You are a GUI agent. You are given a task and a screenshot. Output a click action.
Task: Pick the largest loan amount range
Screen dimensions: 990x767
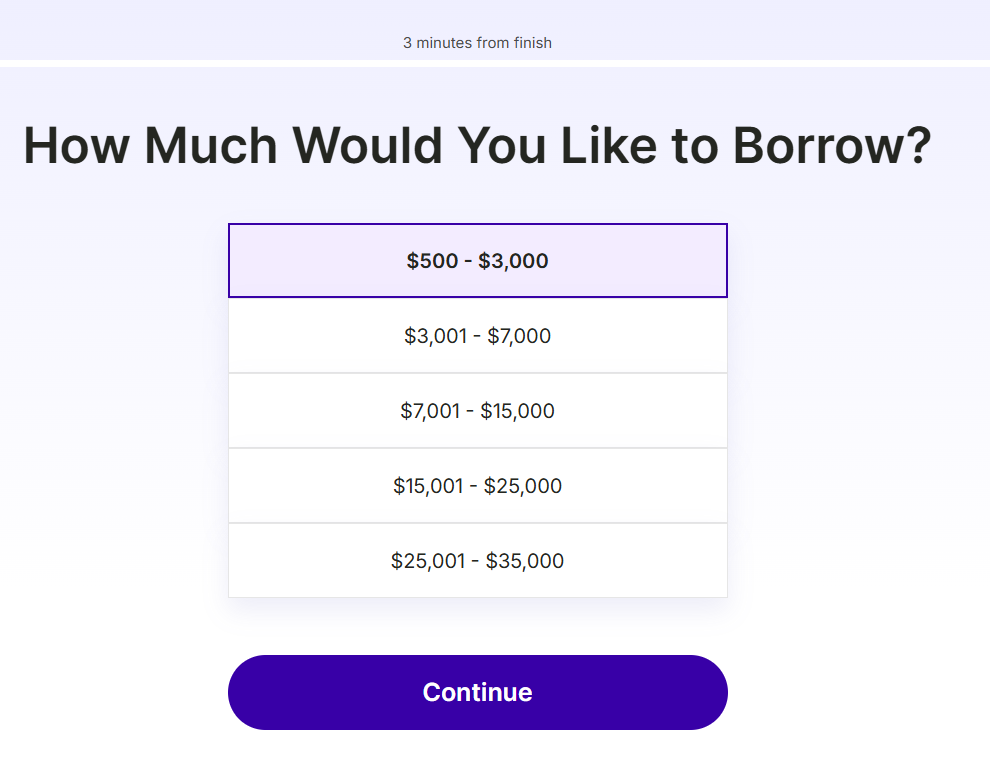pyautogui.click(x=477, y=561)
